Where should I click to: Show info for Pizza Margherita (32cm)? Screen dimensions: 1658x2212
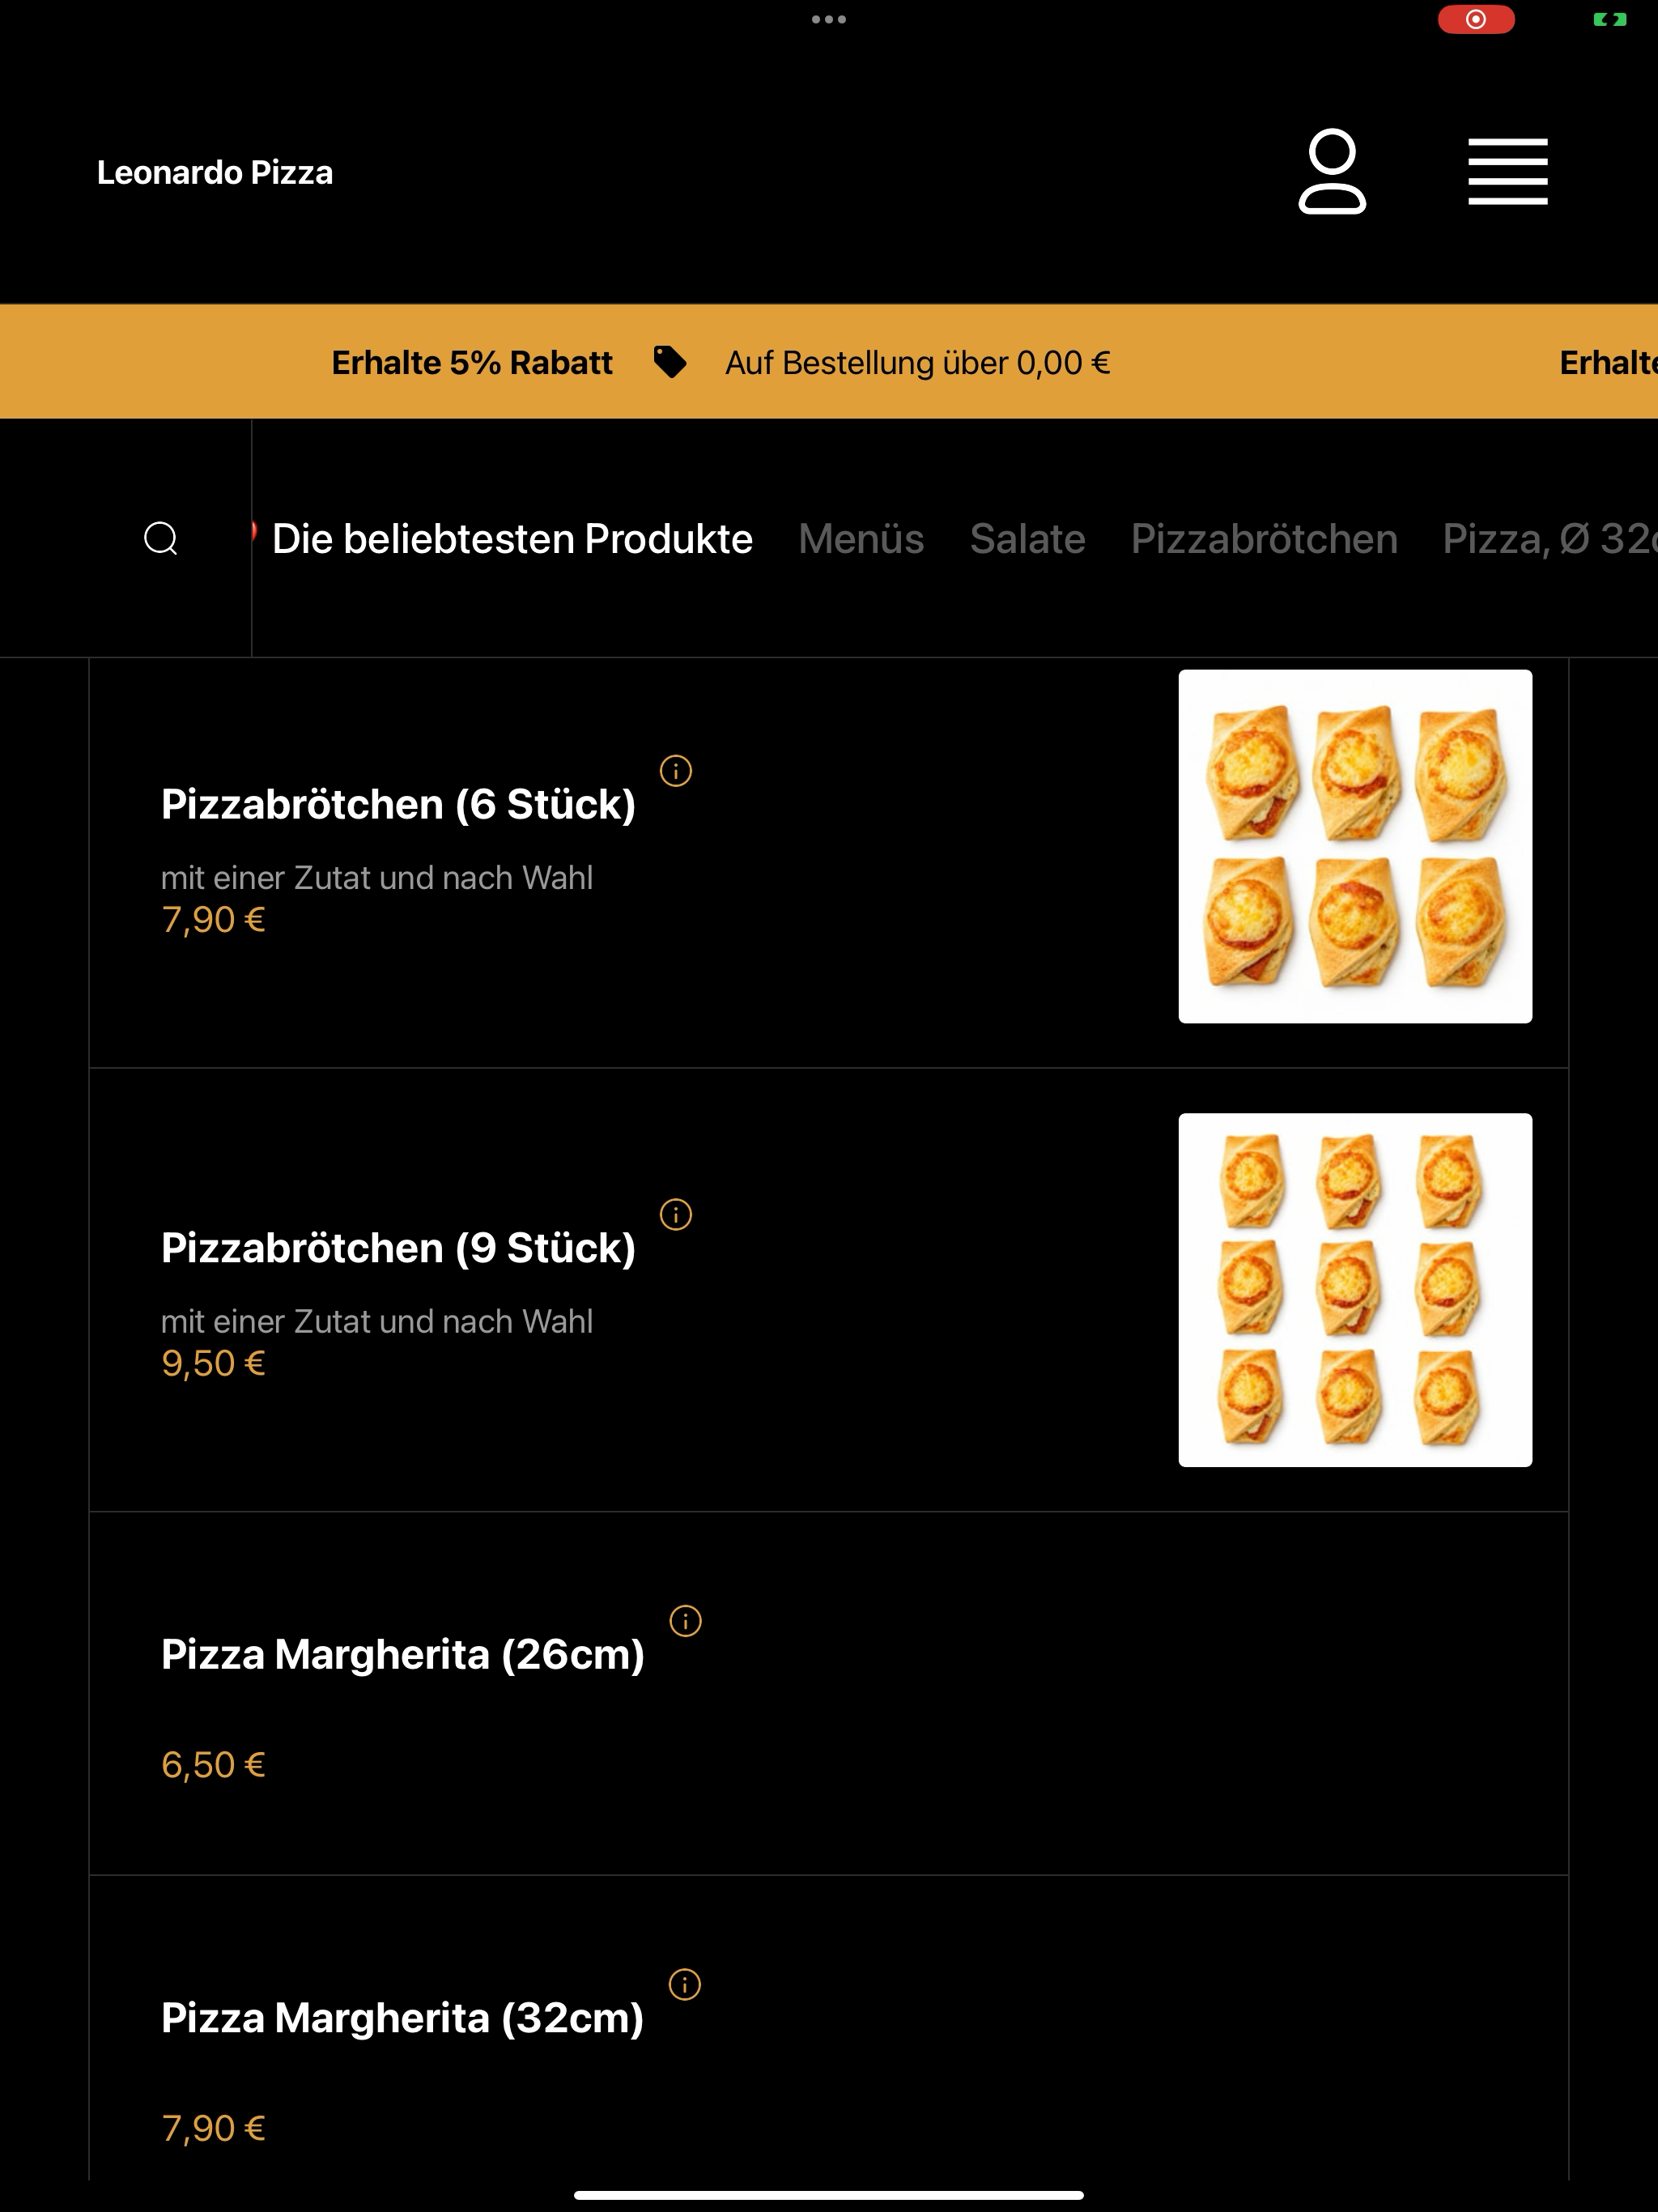[685, 1984]
